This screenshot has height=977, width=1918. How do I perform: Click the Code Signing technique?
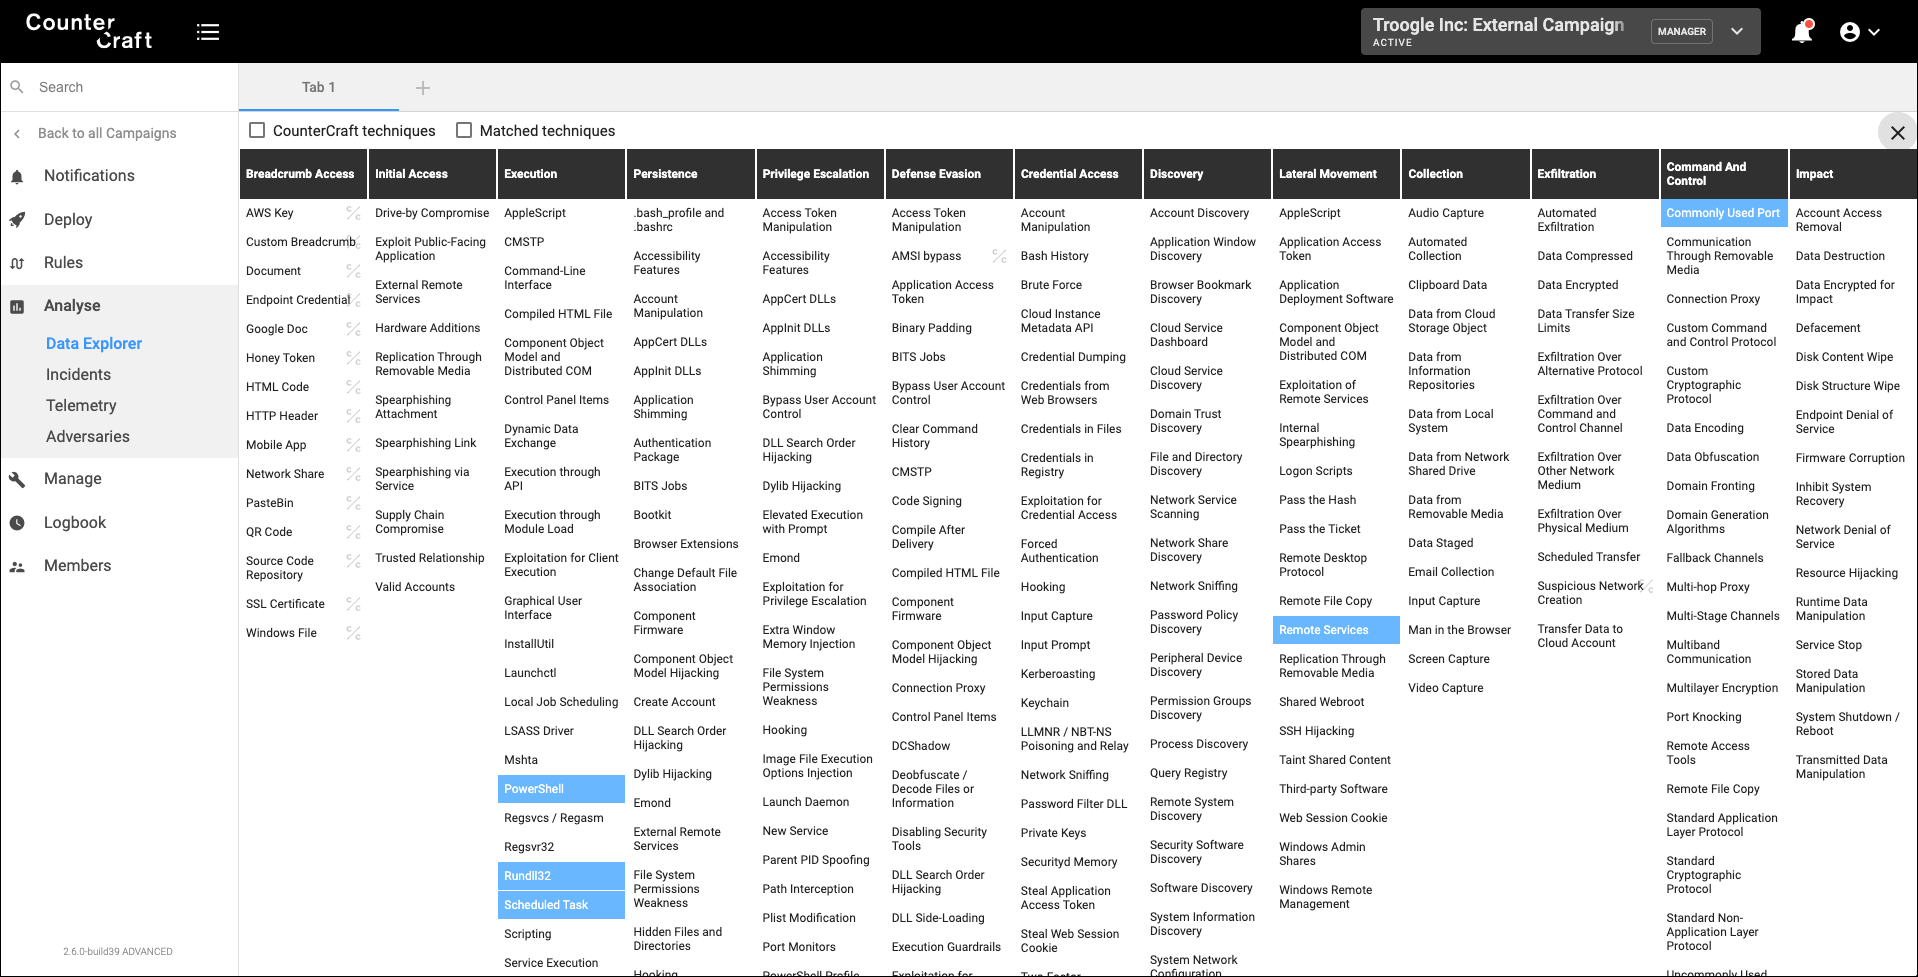(x=927, y=501)
